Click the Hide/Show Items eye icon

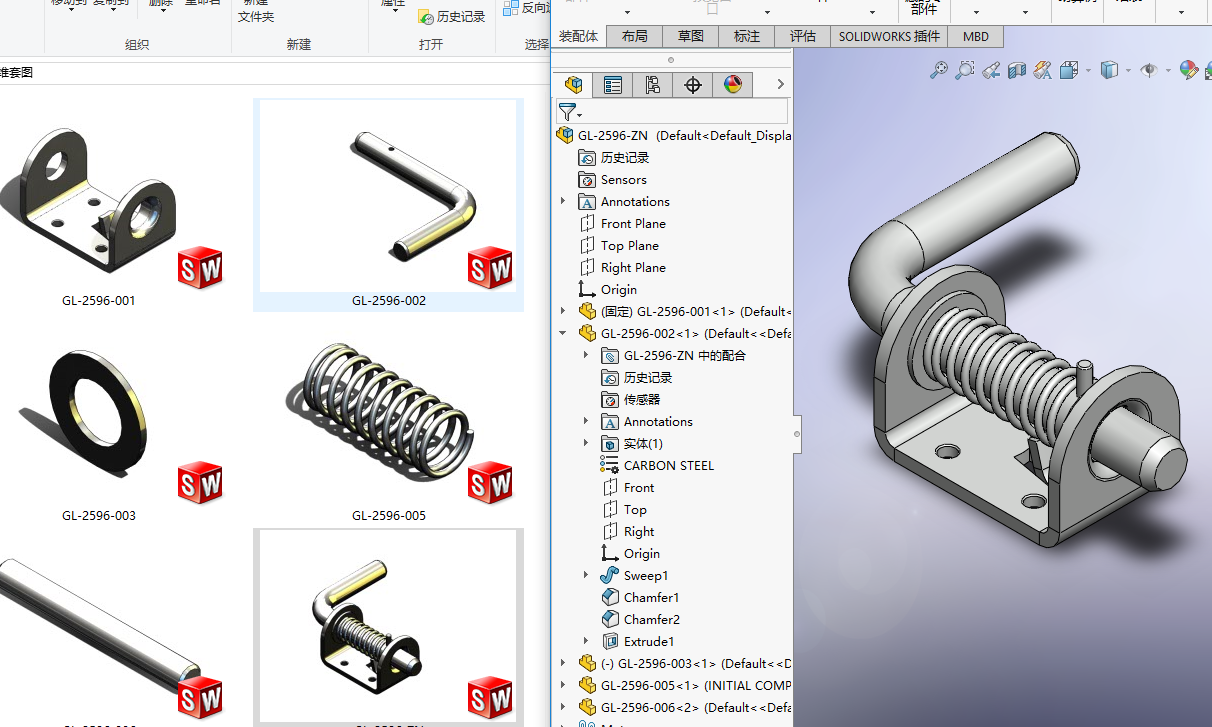tap(1149, 70)
